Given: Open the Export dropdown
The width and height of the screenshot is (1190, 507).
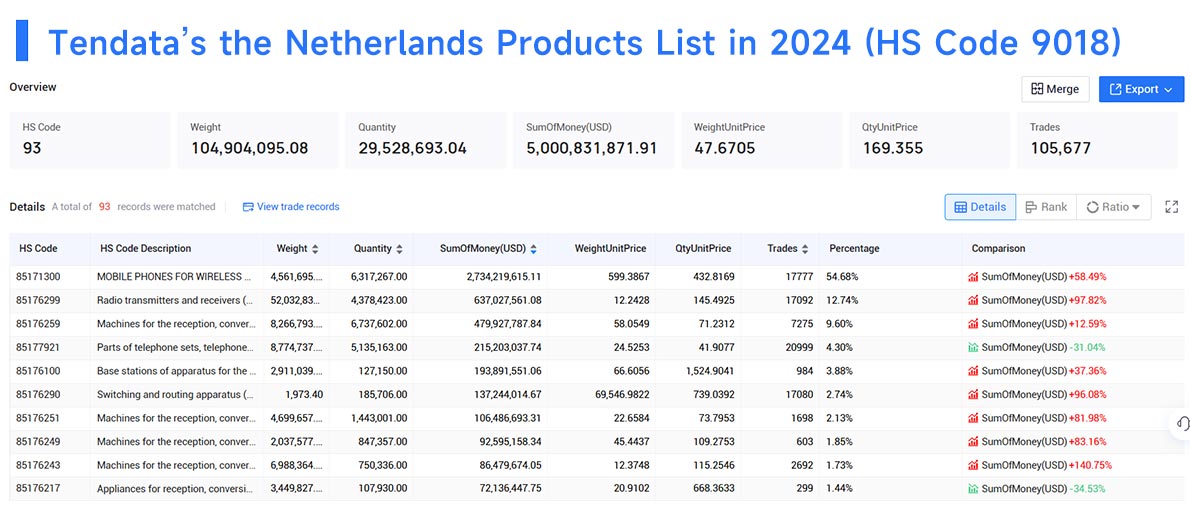Looking at the screenshot, I should [1141, 90].
